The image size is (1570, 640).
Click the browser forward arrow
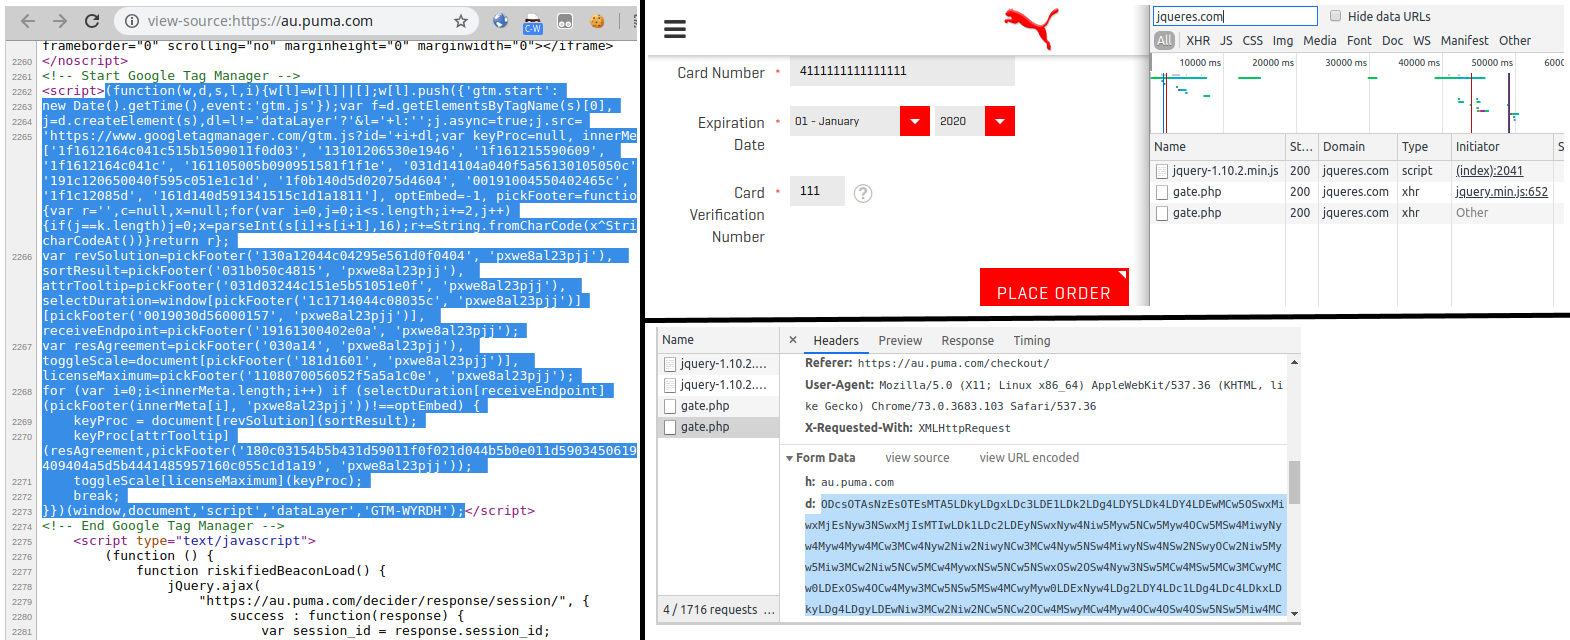(x=60, y=21)
